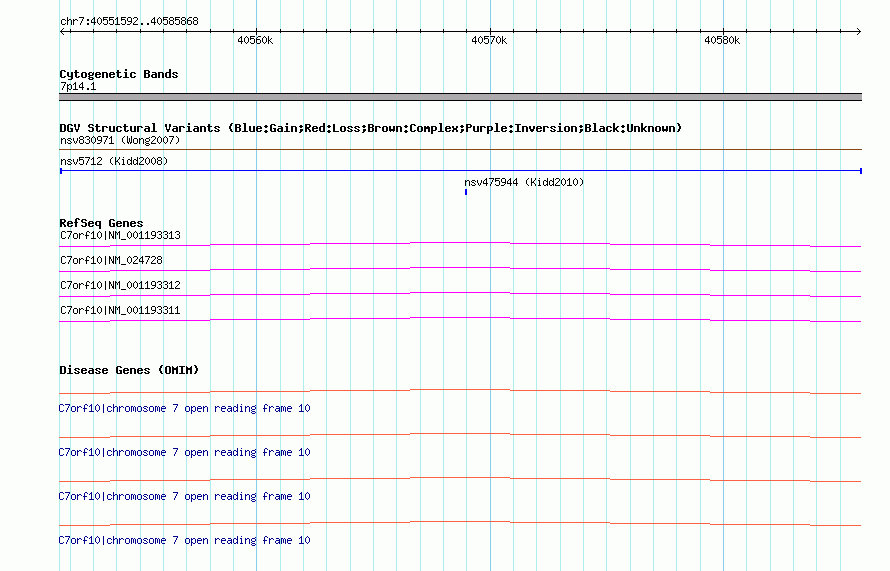Click the 7p14.1 band label

78,86
